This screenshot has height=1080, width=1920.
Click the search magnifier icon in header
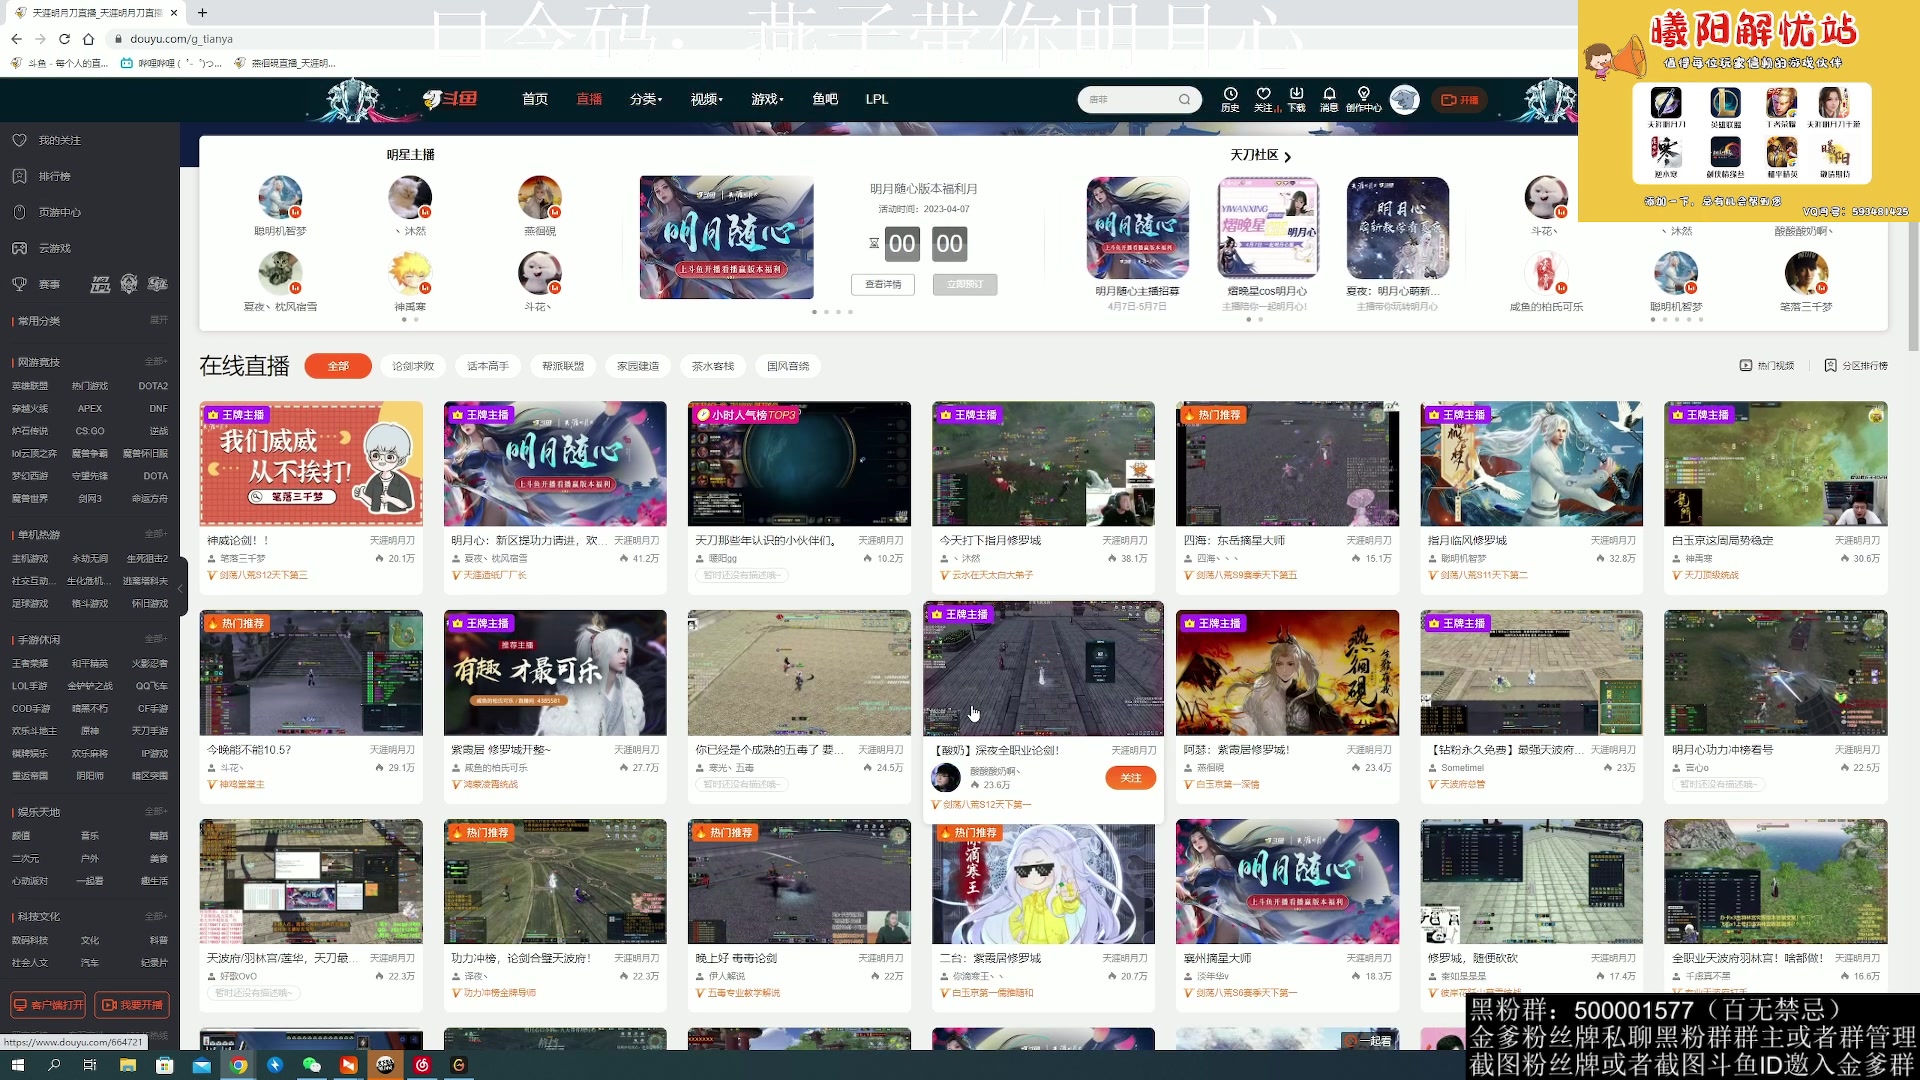click(x=1184, y=99)
